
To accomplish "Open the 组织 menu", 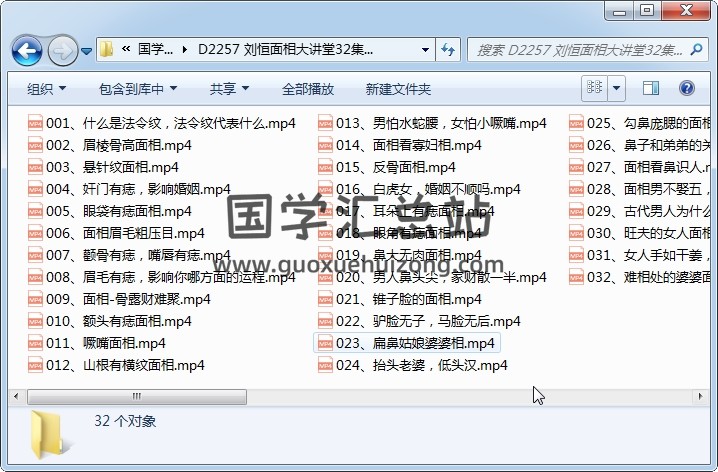I will tap(46, 89).
